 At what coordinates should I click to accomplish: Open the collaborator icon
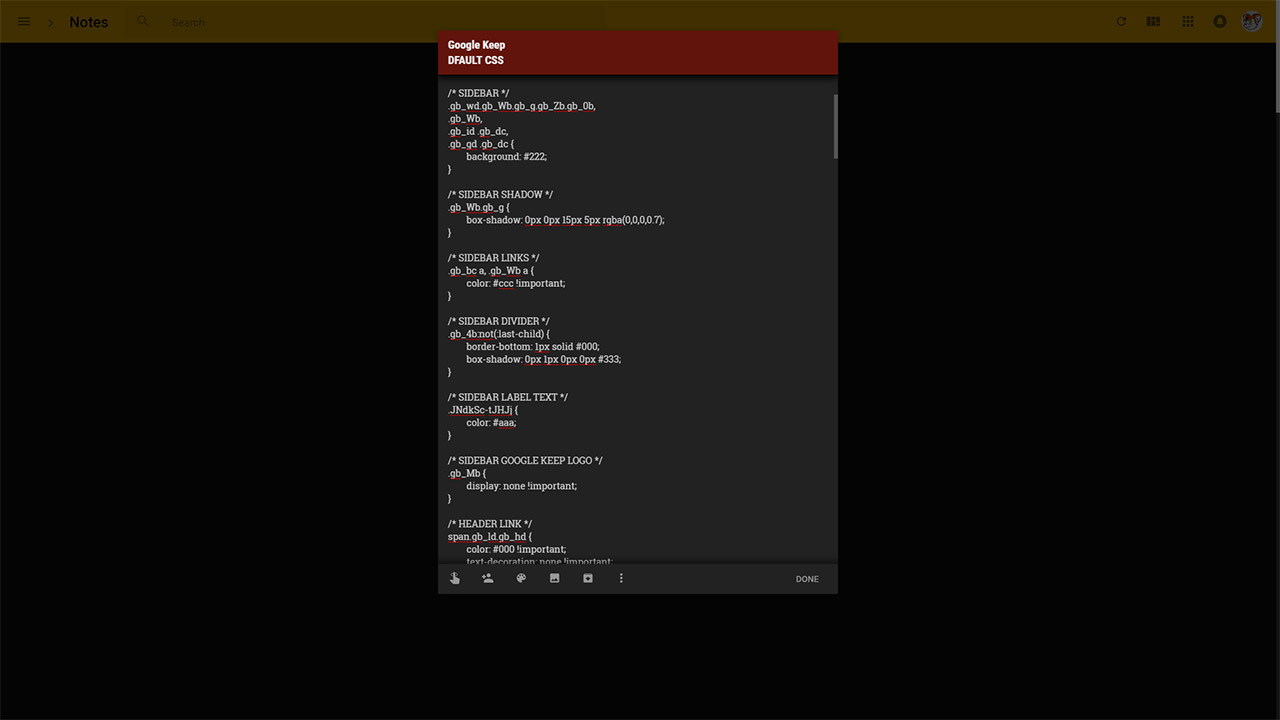[488, 578]
